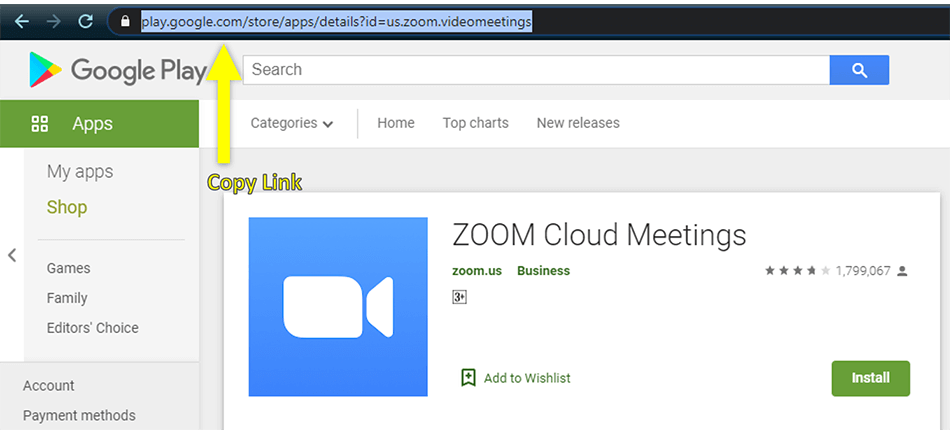Click the Google Play logo

118,70
